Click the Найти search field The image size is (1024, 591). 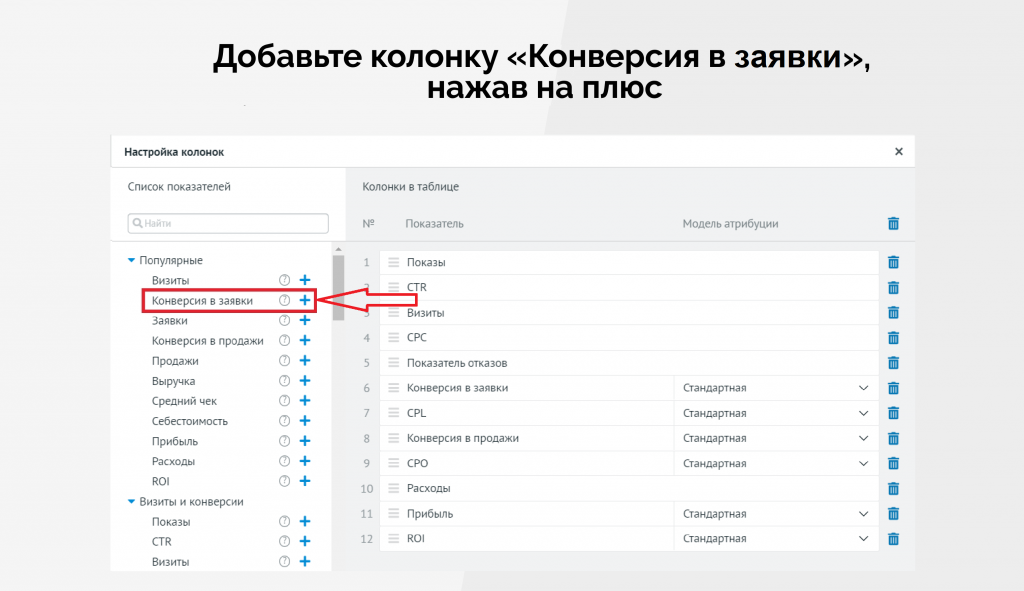pyautogui.click(x=228, y=223)
